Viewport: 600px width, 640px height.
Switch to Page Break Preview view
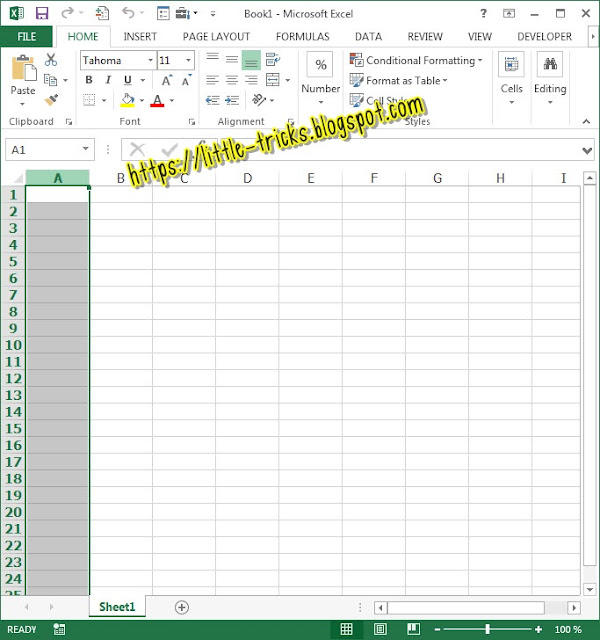(413, 629)
